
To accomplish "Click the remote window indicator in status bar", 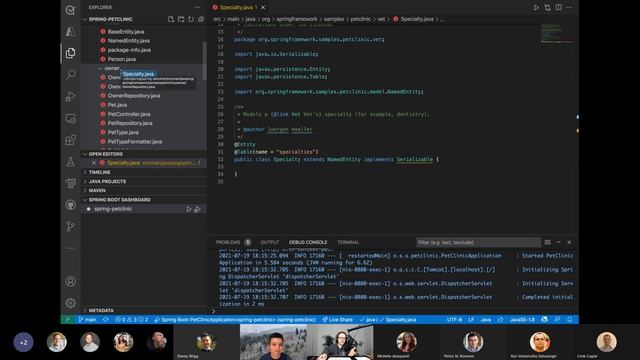I will (68, 320).
